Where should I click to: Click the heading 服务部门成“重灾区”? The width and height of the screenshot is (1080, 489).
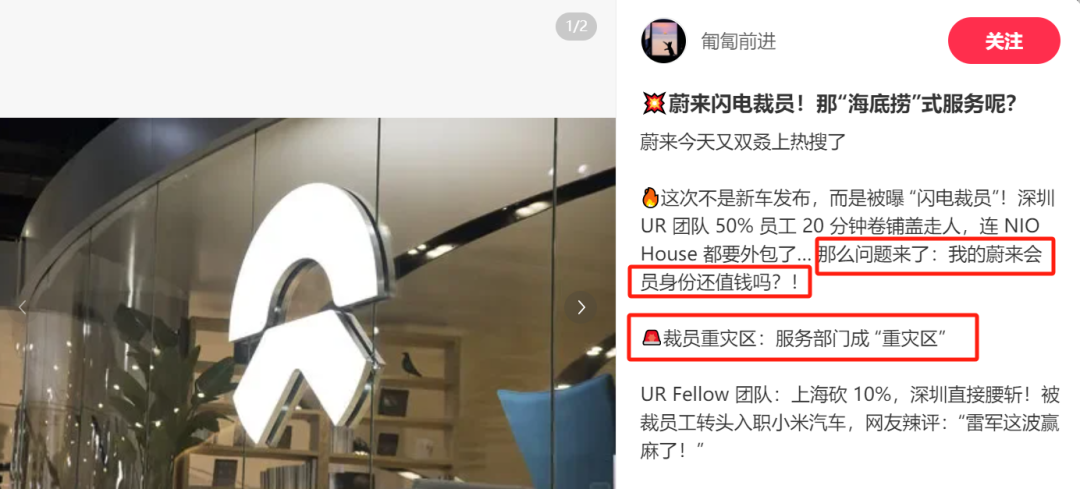tap(859, 338)
